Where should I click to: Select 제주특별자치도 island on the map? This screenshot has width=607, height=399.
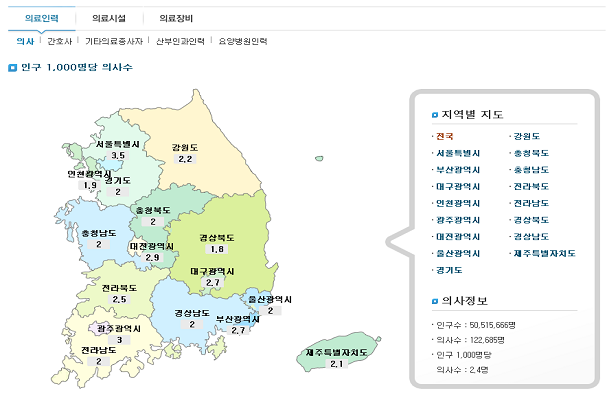coord(336,352)
